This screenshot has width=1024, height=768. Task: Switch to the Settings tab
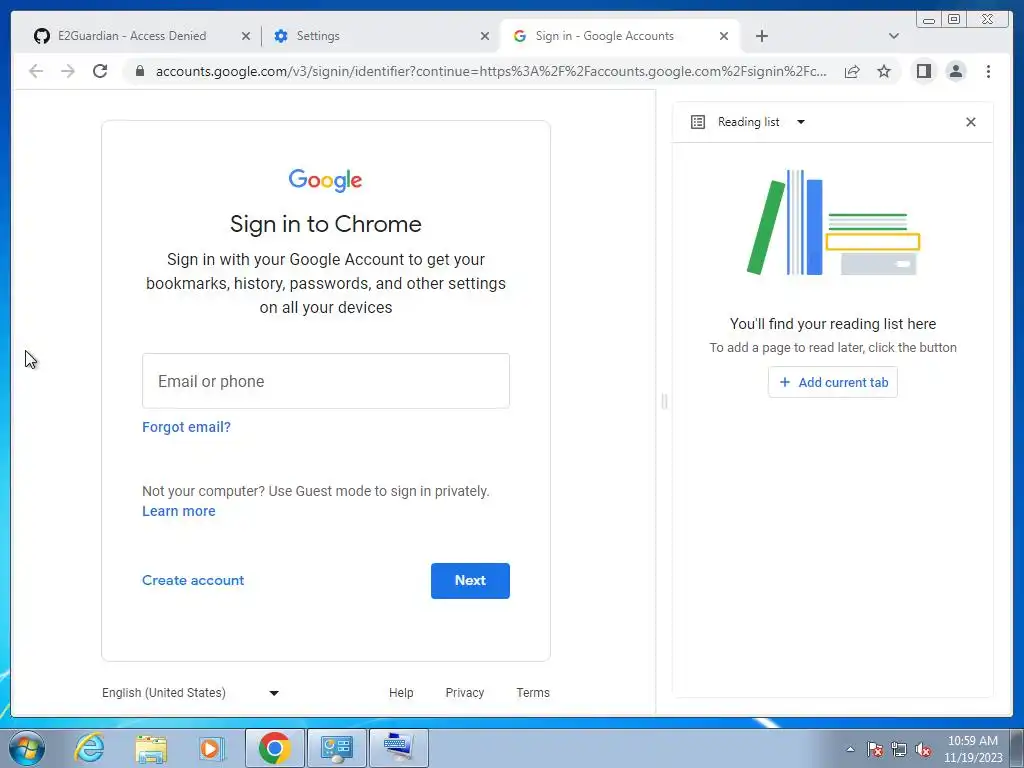tap(381, 36)
